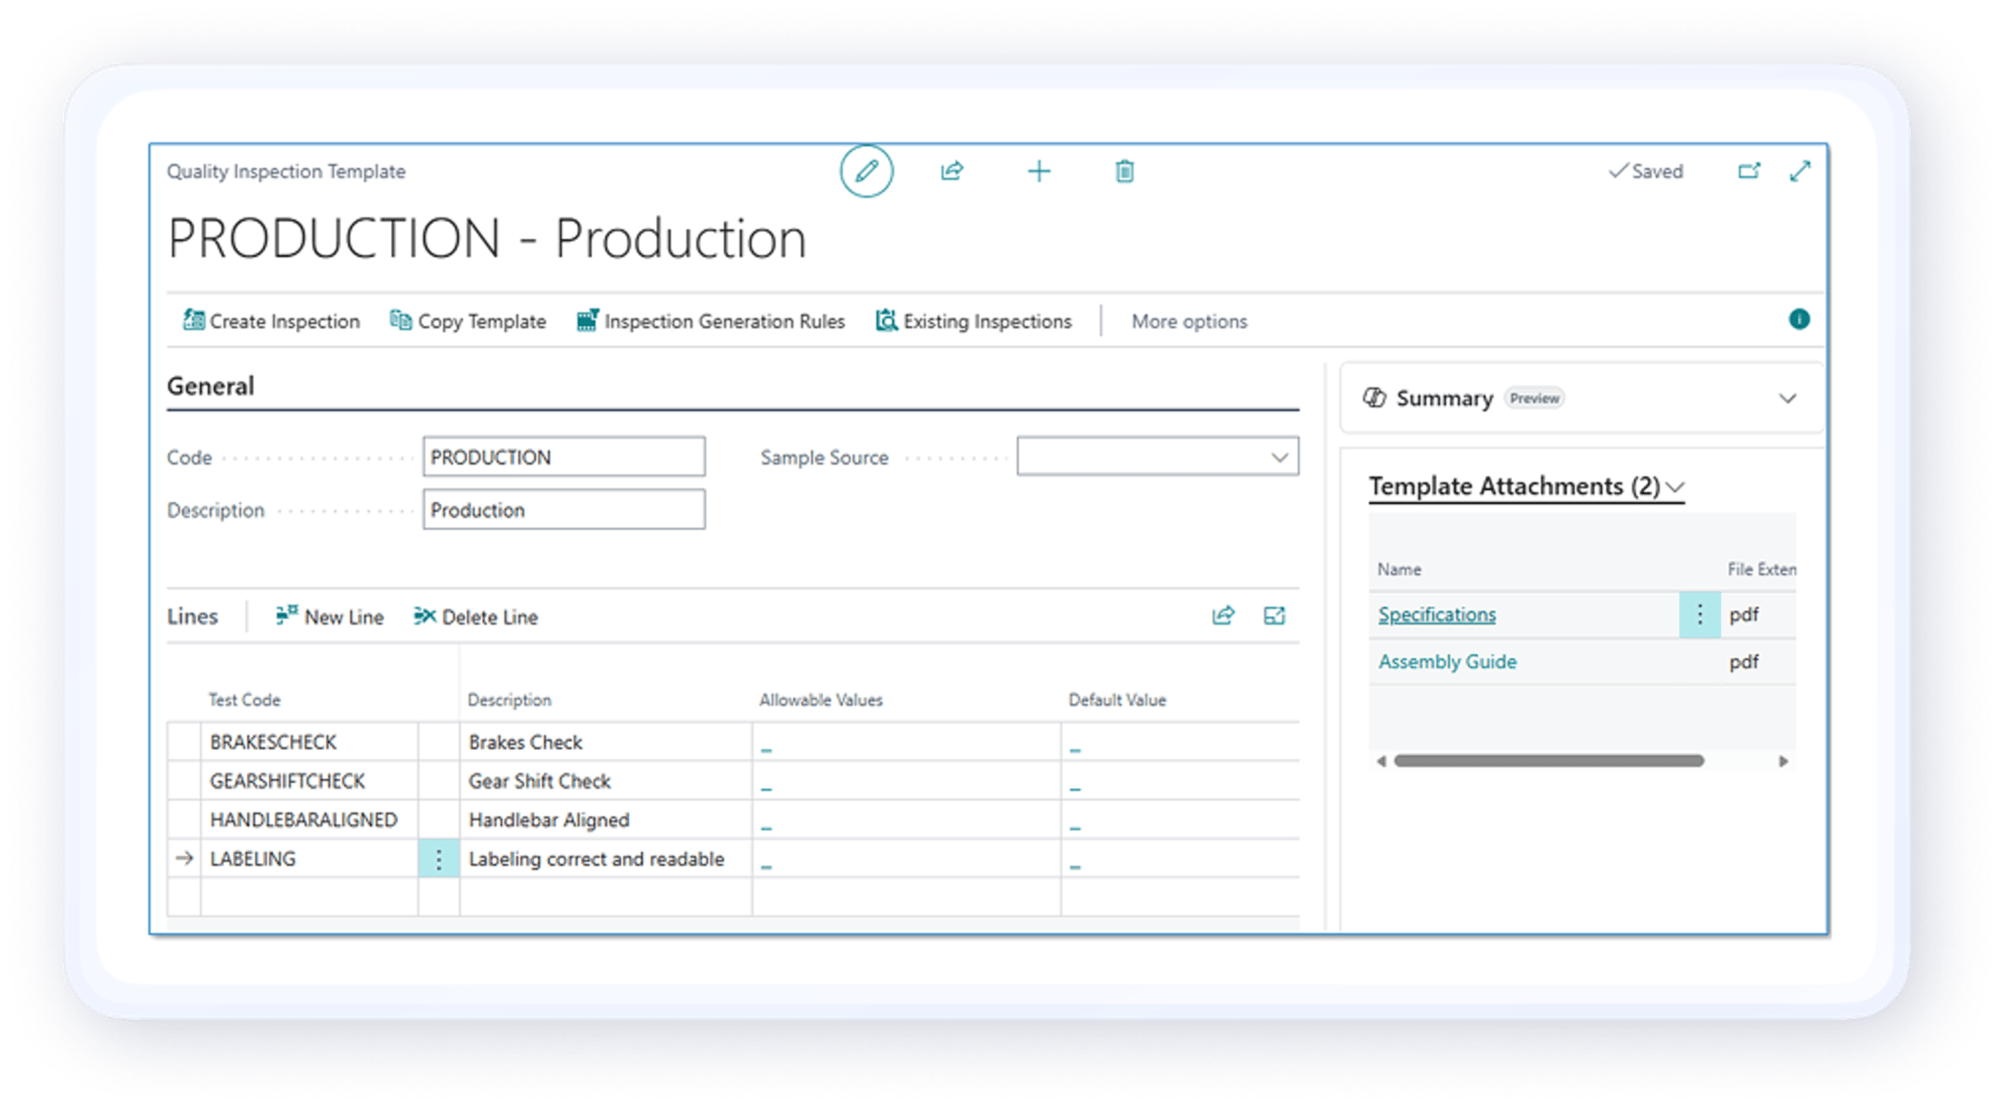2000x1109 pixels.
Task: Open Existing Inspections
Action: (x=974, y=321)
